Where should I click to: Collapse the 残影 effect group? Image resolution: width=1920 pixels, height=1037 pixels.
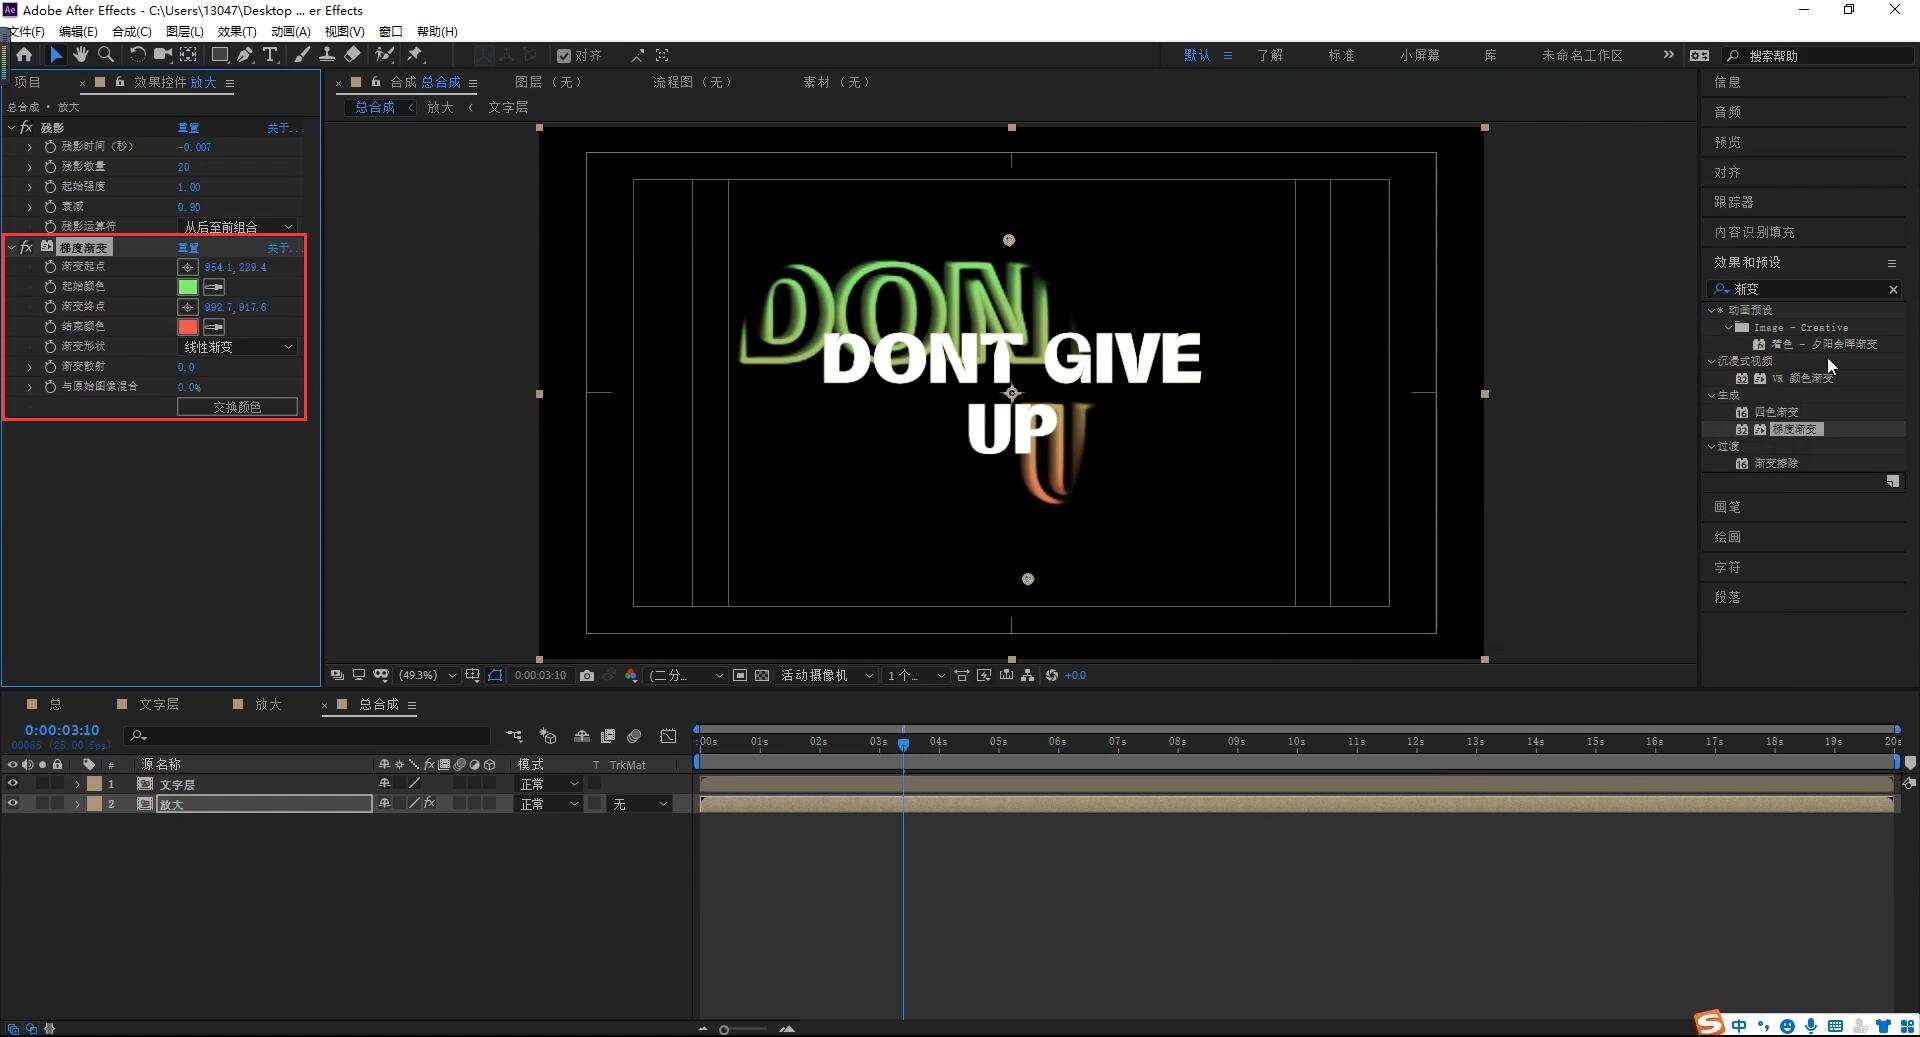(x=11, y=128)
